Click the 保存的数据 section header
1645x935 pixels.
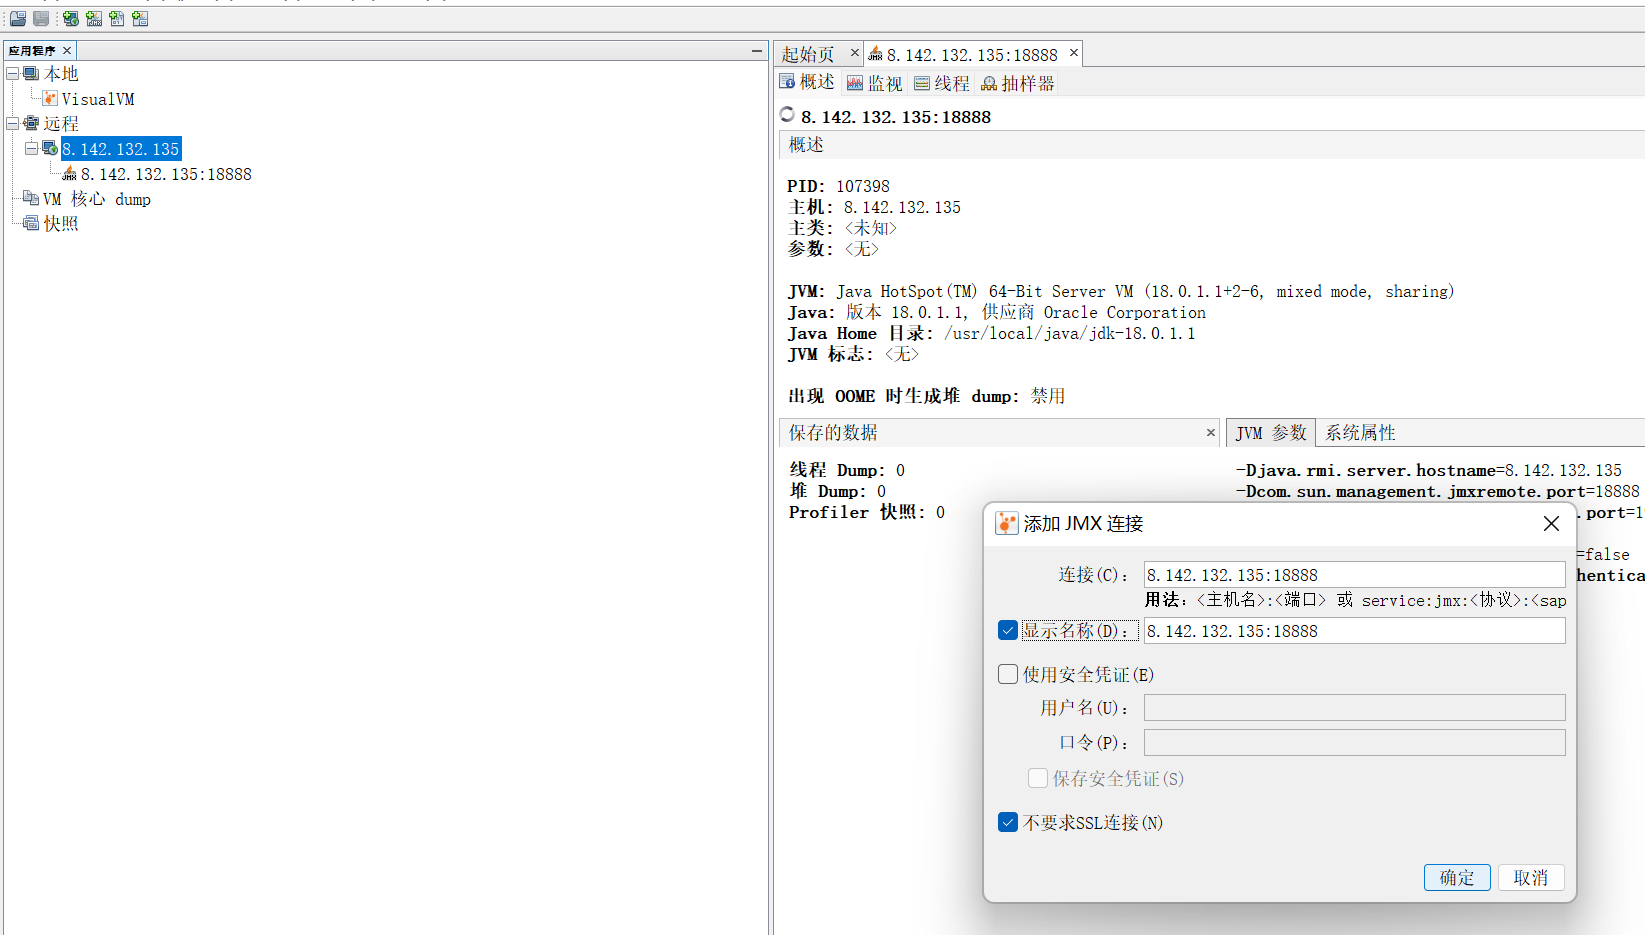pos(999,433)
